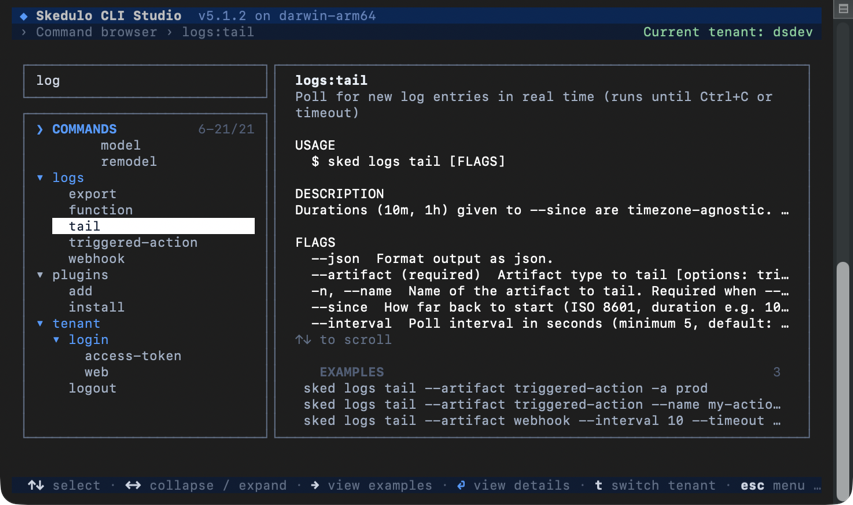Collapse the login subgroup arrow
This screenshot has width=853, height=505.
[56, 340]
